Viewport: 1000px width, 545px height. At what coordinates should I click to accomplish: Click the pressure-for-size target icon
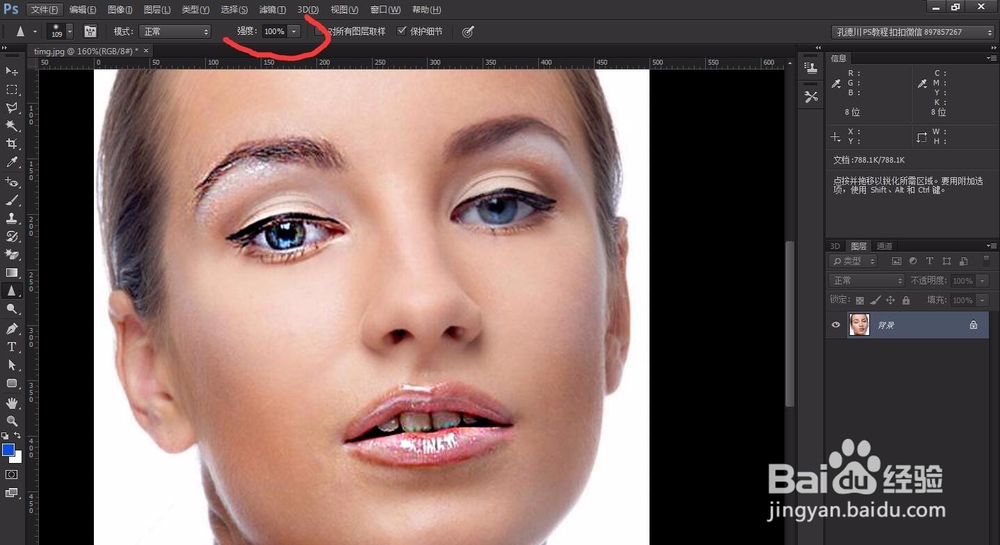(x=467, y=31)
